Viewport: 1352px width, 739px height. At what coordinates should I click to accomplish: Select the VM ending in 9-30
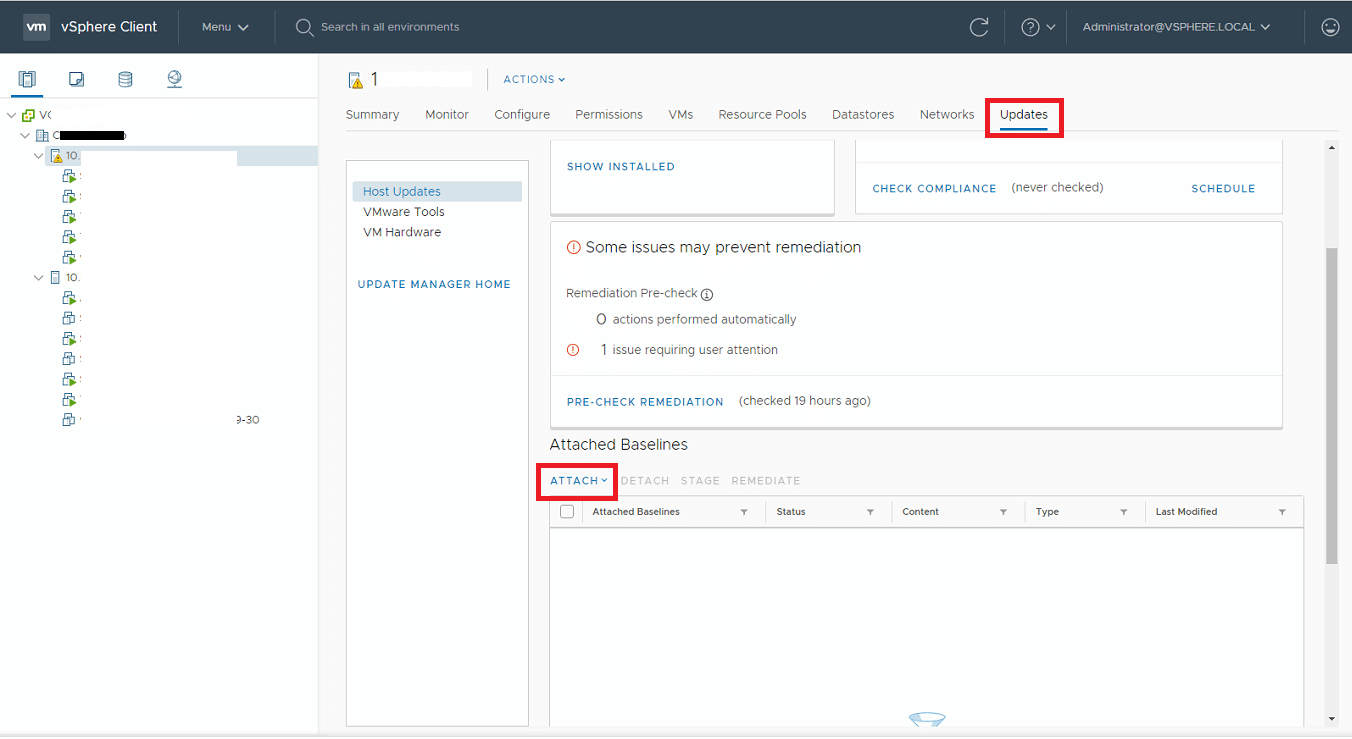160,420
